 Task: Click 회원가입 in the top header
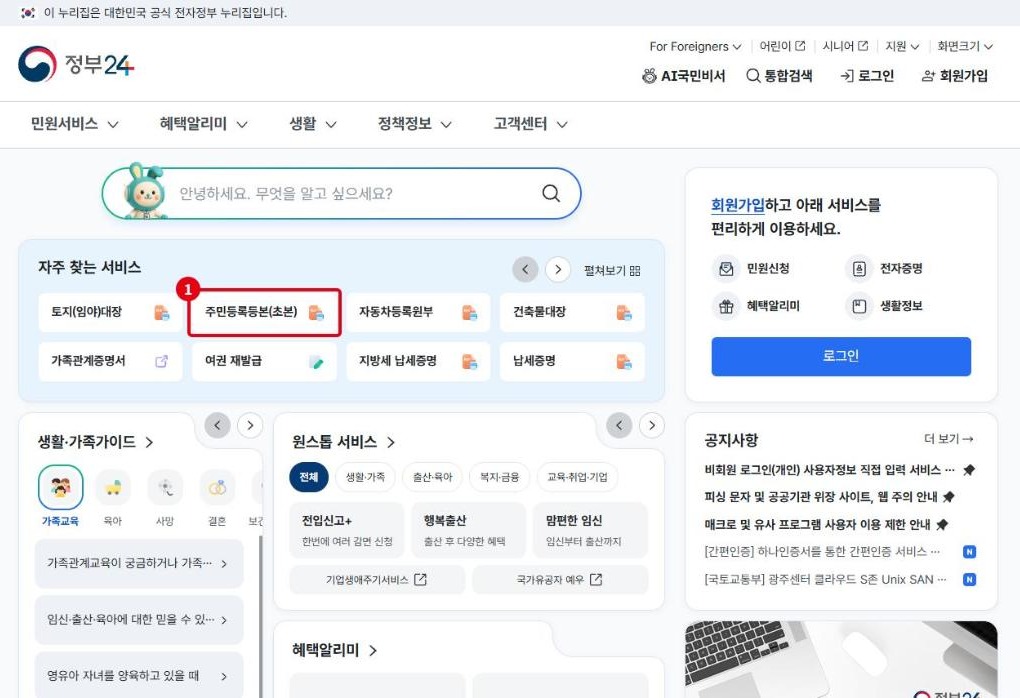click(x=955, y=76)
